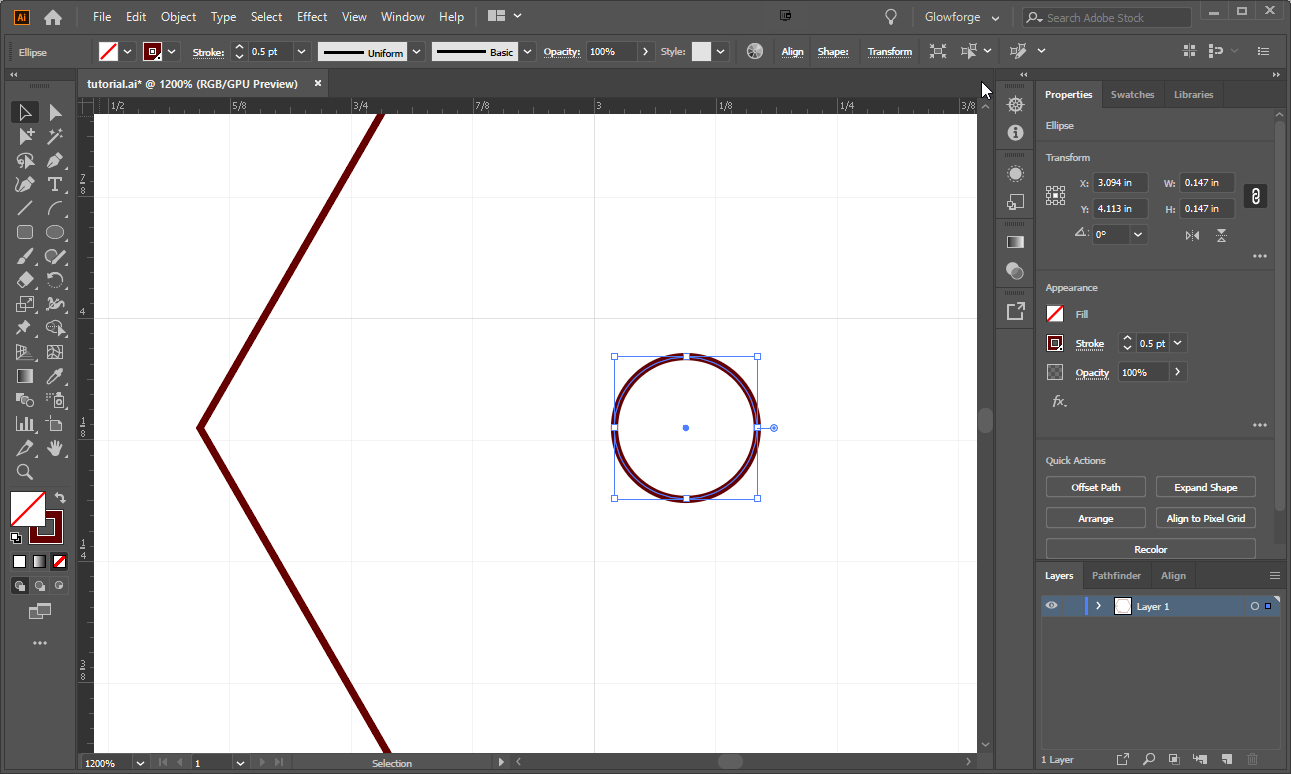
Task: Click the Offset Path button
Action: point(1096,488)
